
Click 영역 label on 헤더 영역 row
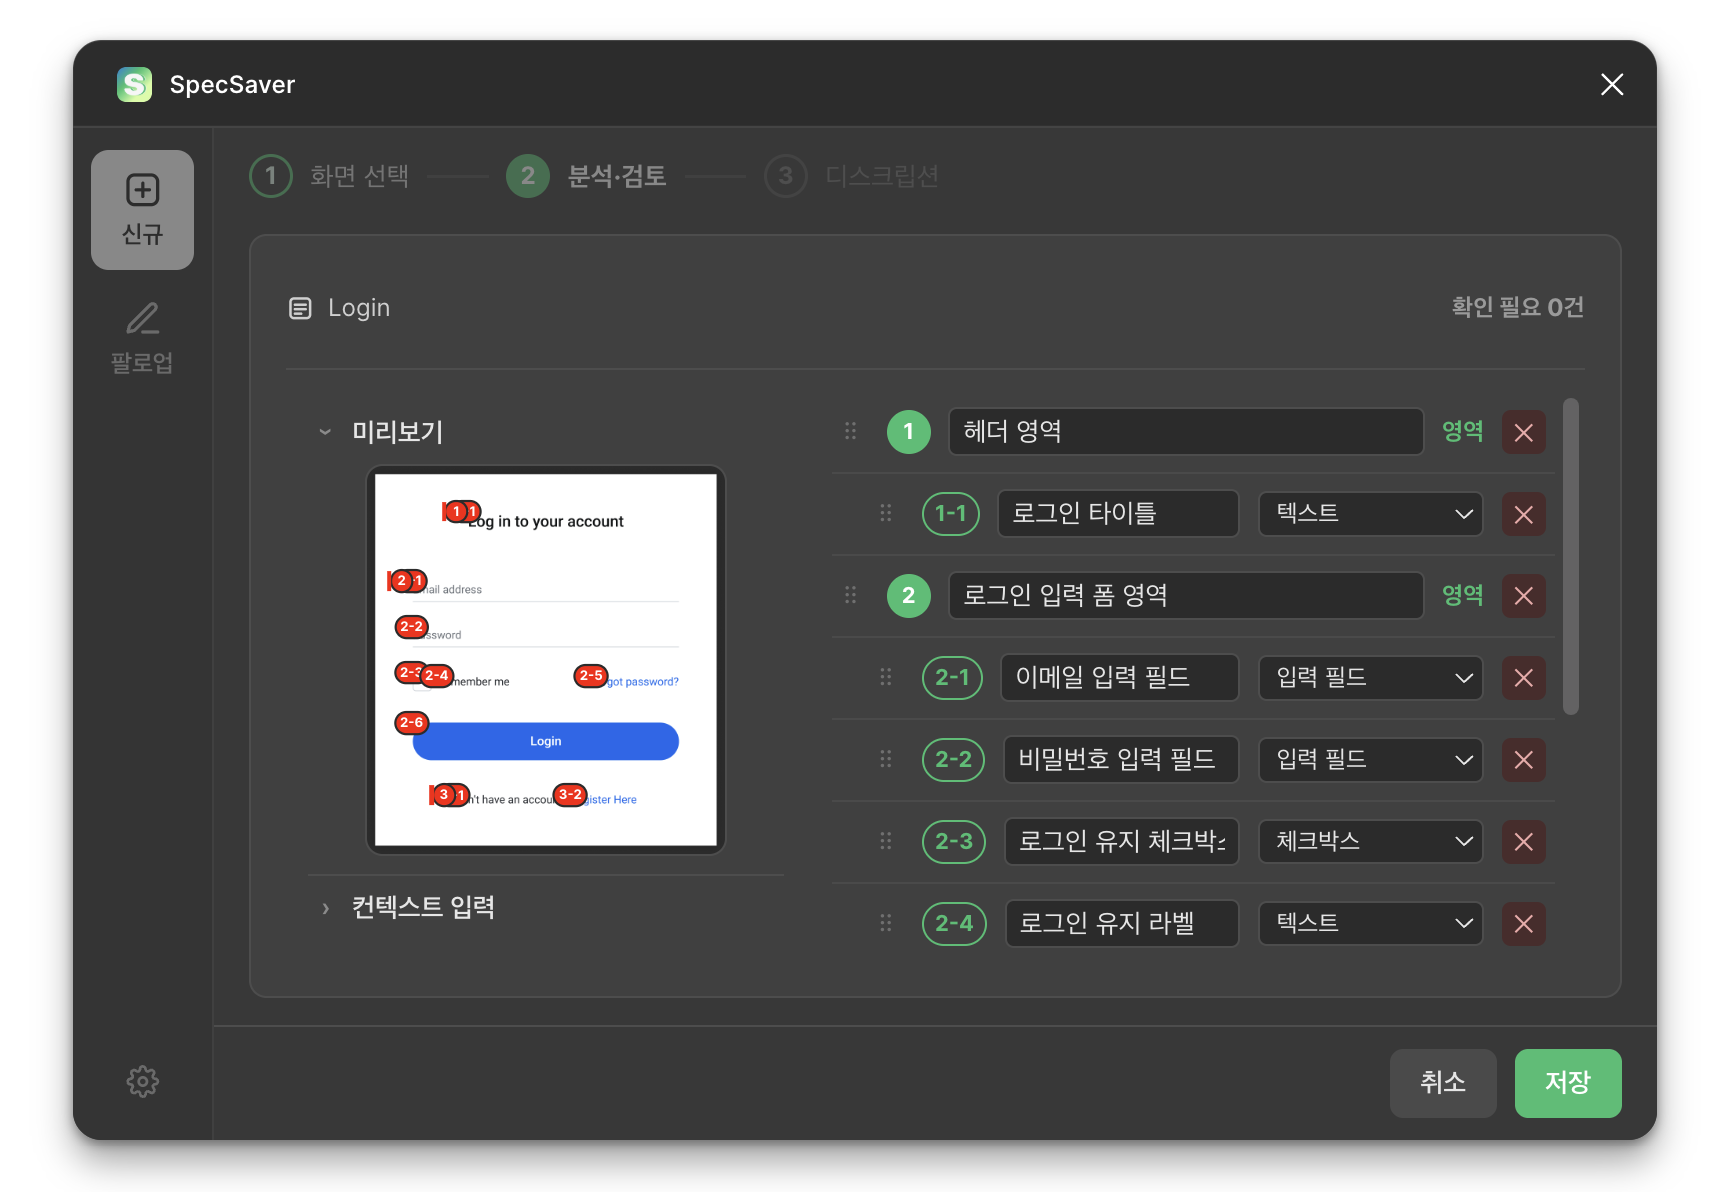pos(1463,431)
